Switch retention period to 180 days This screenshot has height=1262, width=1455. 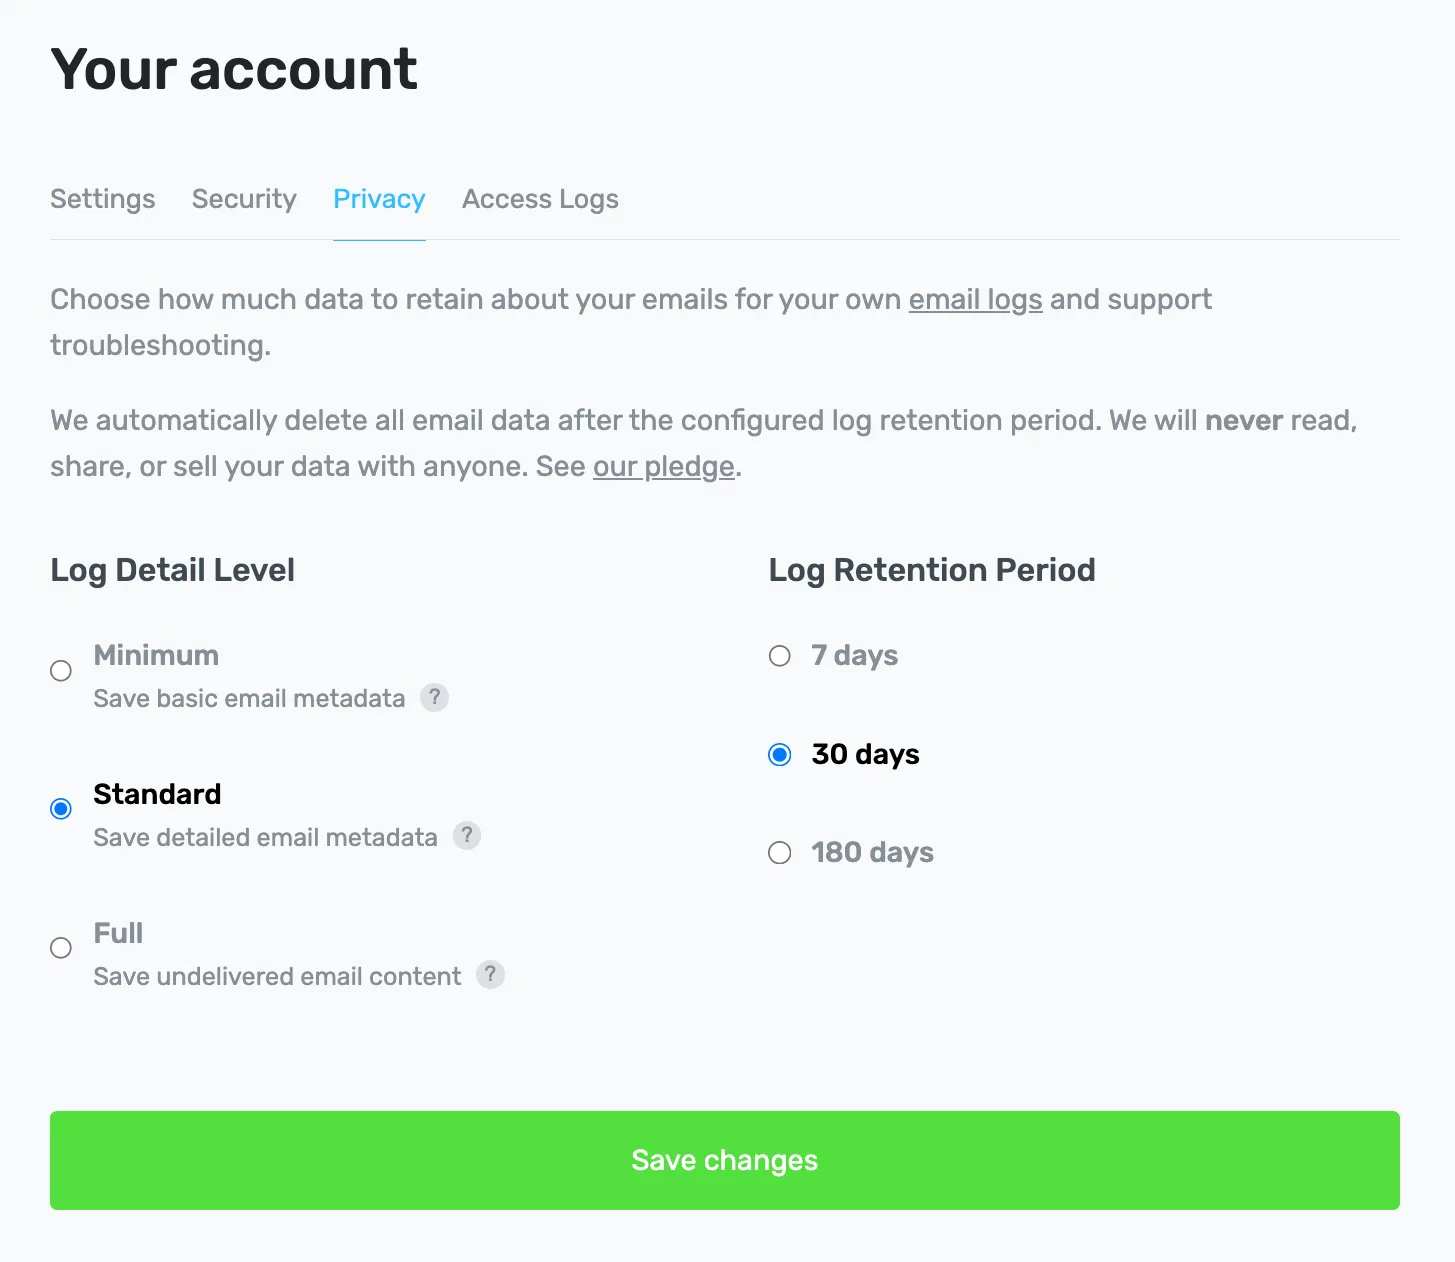[779, 853]
